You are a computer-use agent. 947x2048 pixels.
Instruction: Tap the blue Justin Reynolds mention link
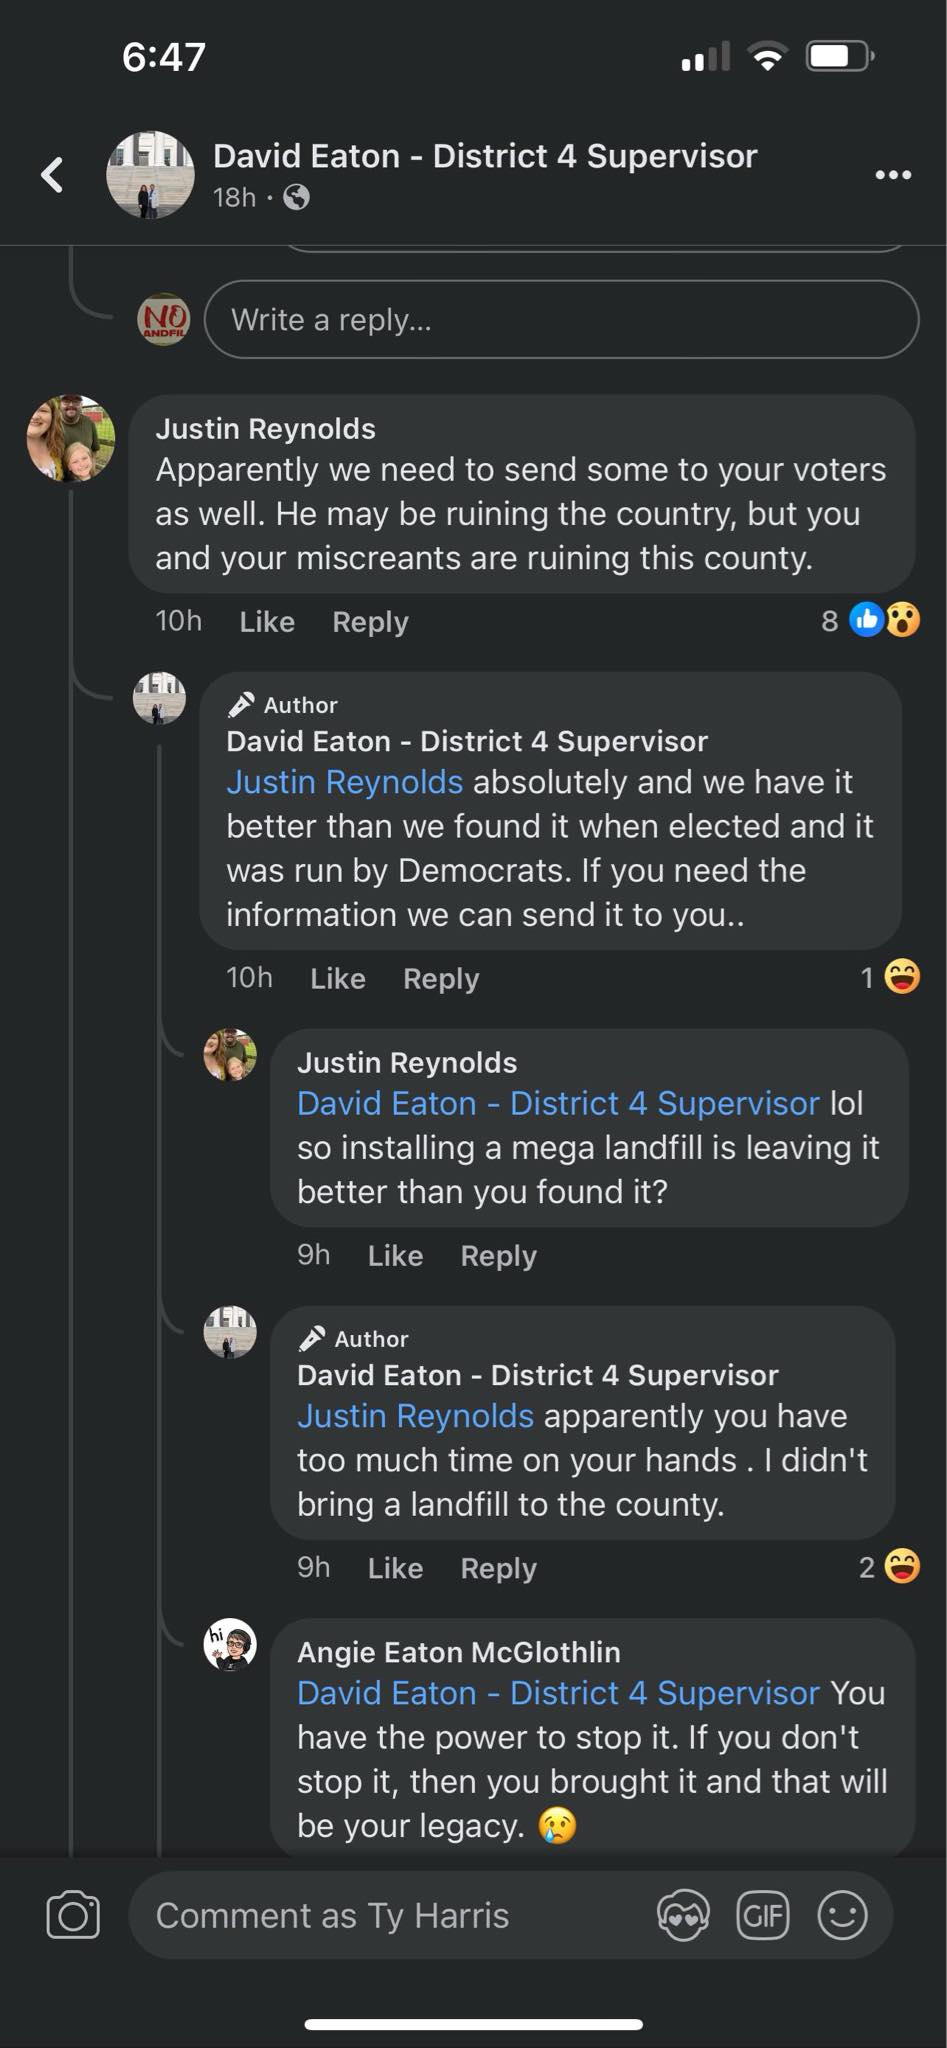pyautogui.click(x=344, y=782)
